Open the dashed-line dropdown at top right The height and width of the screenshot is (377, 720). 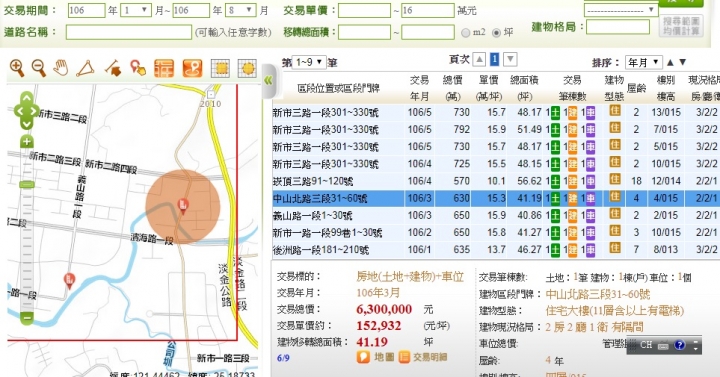point(621,10)
